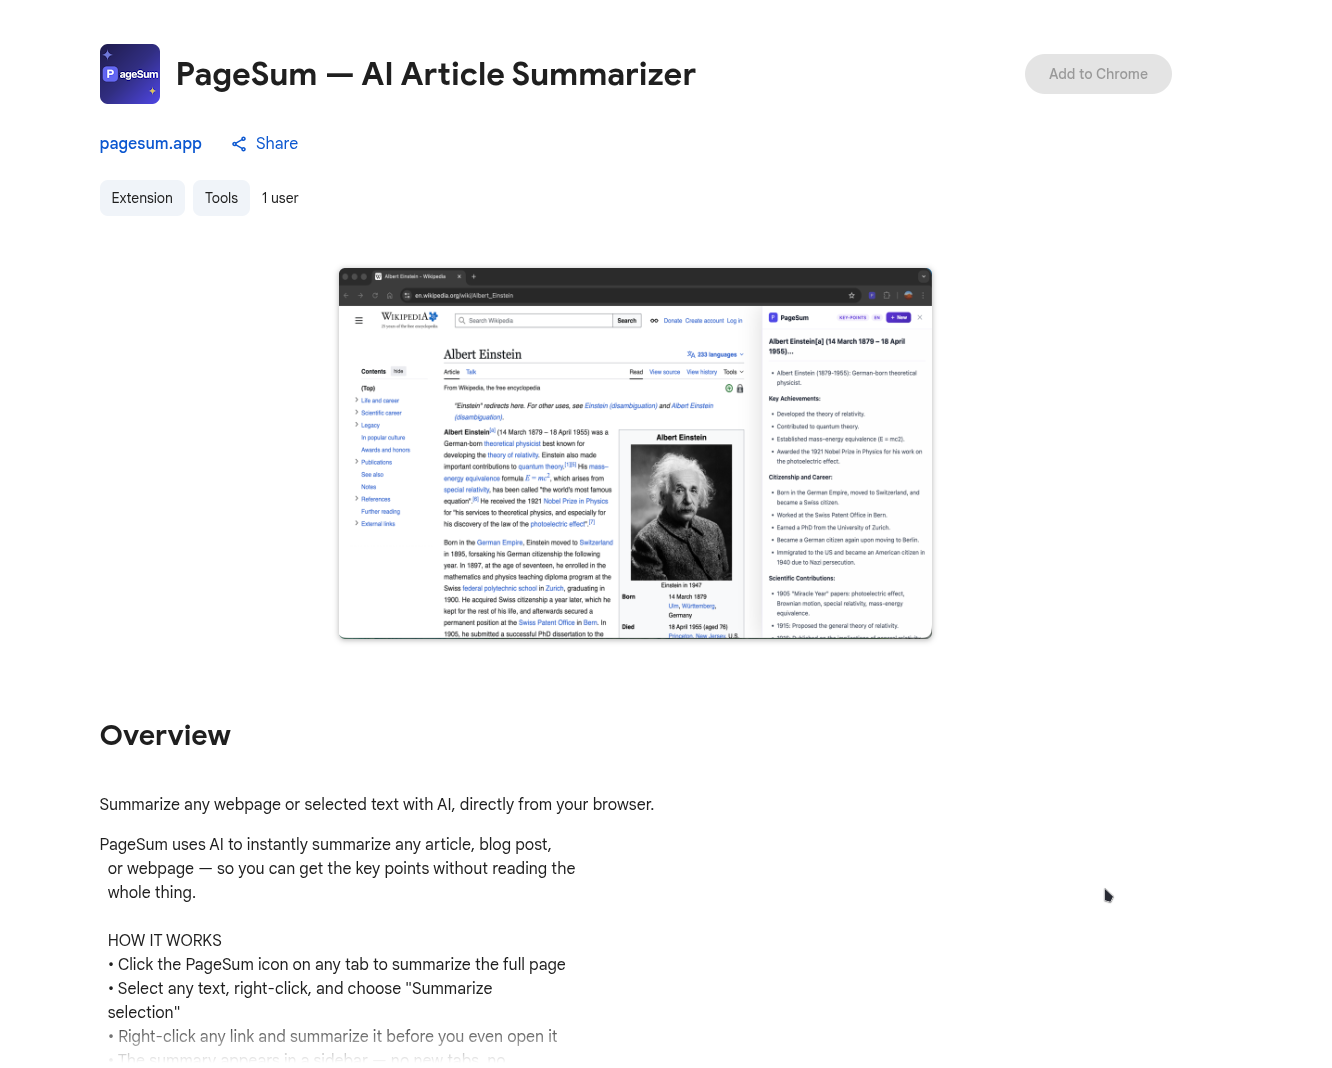The image size is (1332, 1068).
Task: Click the 'Select any text, right-click' bullet
Action: click(300, 1000)
